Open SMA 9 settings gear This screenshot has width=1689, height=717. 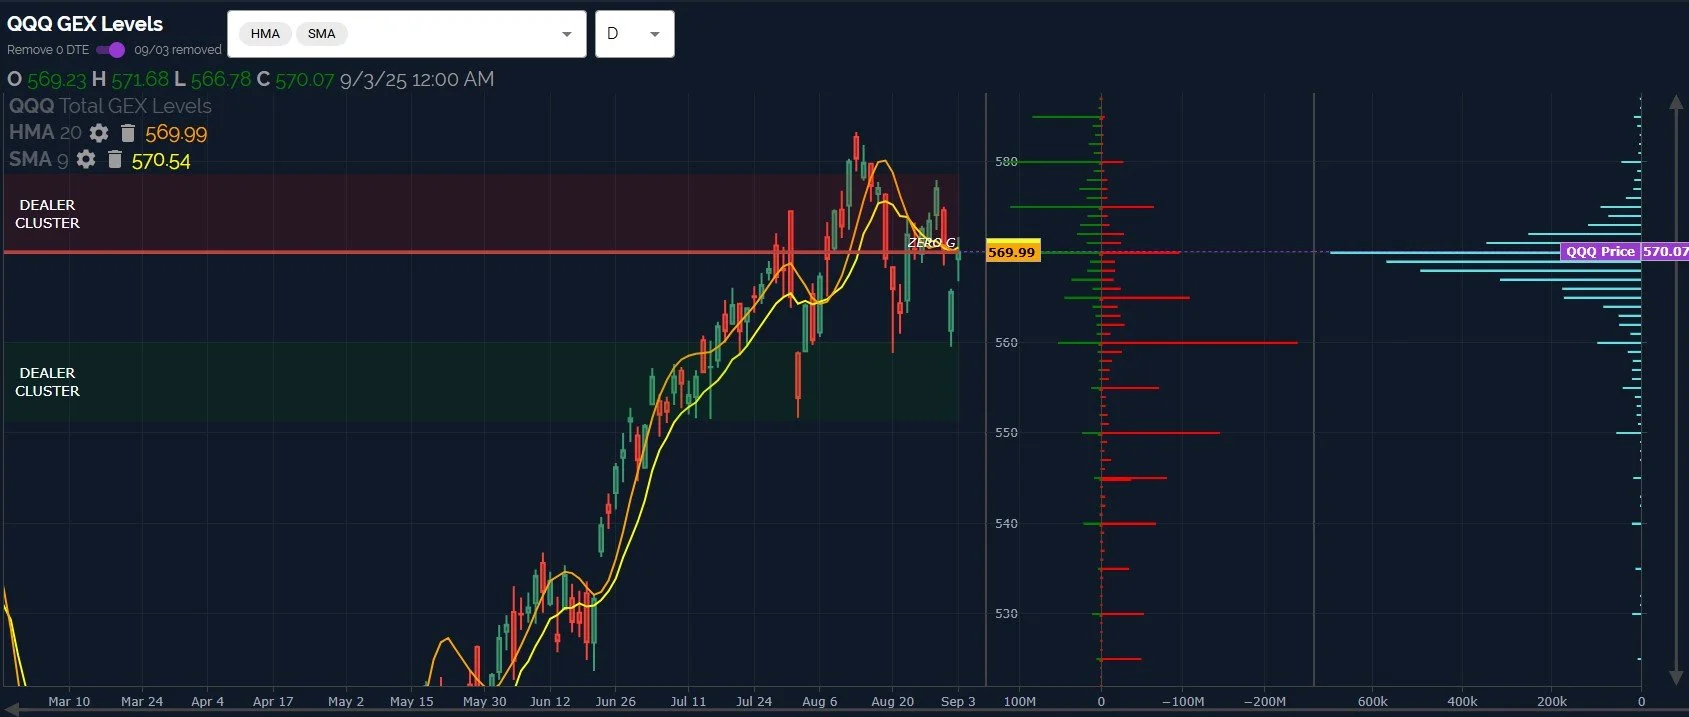[86, 160]
